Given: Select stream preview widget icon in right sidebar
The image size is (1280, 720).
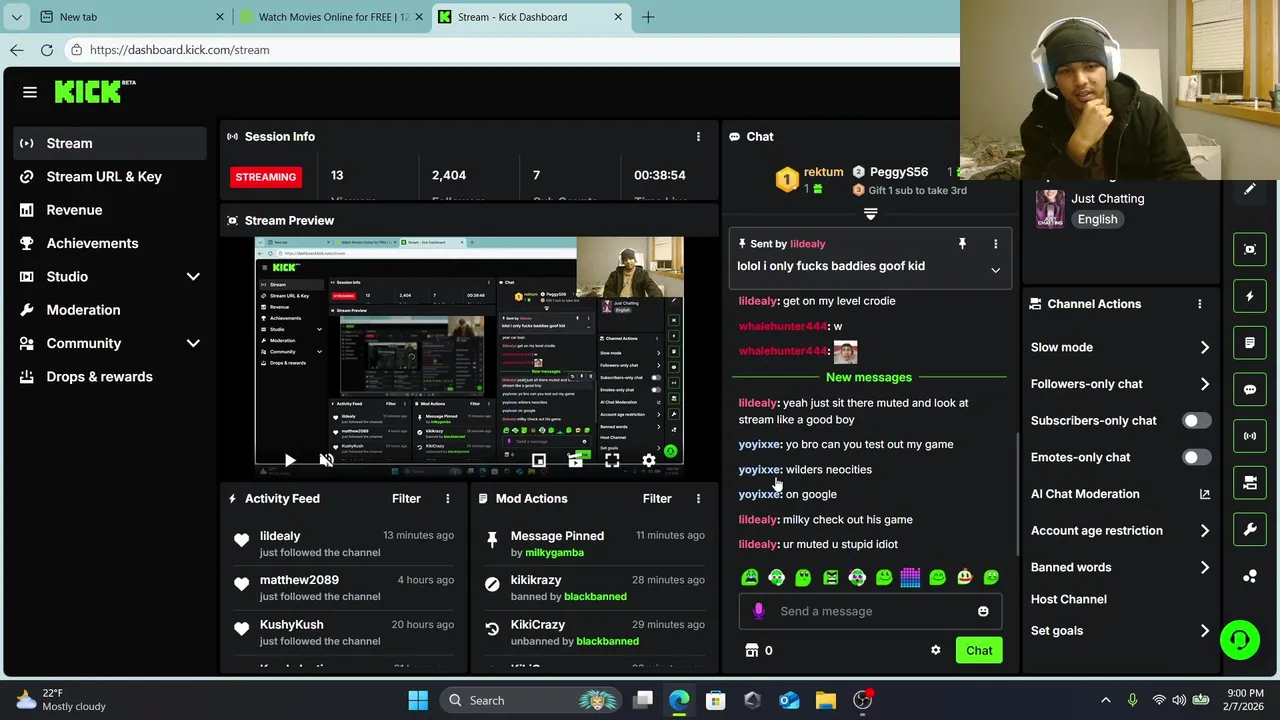Looking at the screenshot, I should coord(1250,249).
